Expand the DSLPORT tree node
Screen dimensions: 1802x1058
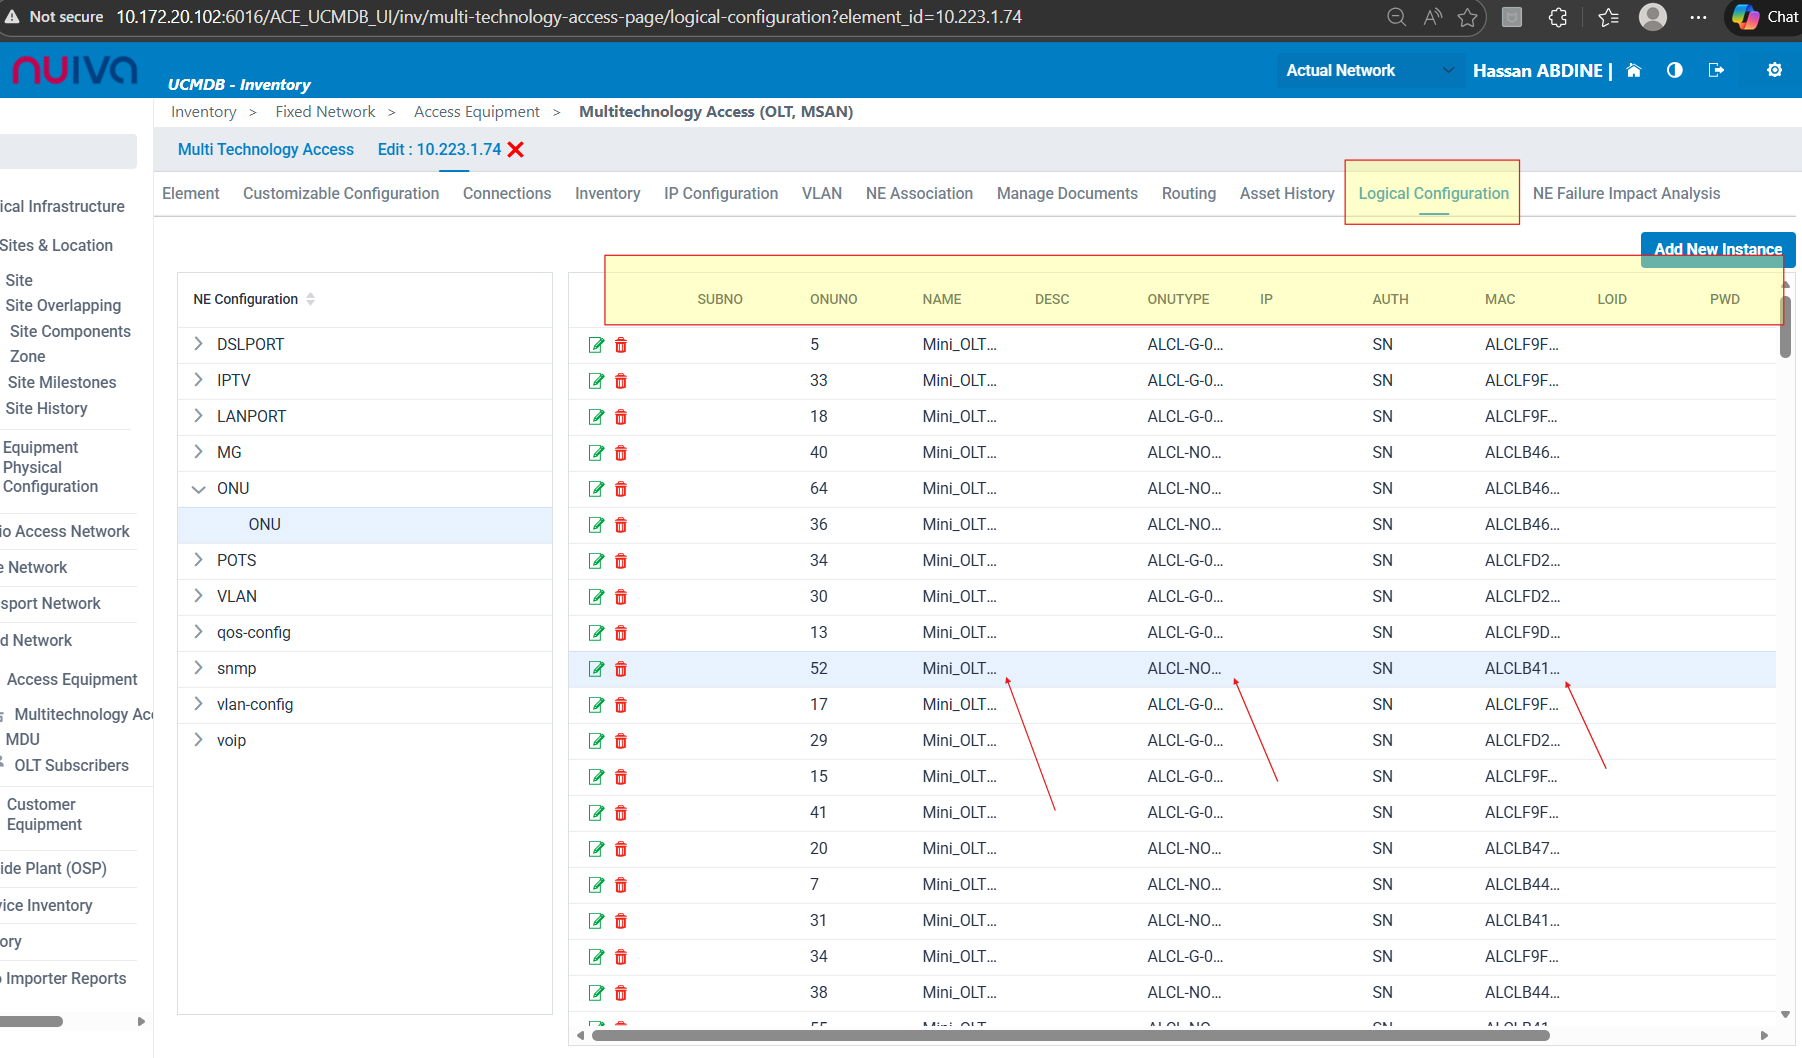[198, 344]
